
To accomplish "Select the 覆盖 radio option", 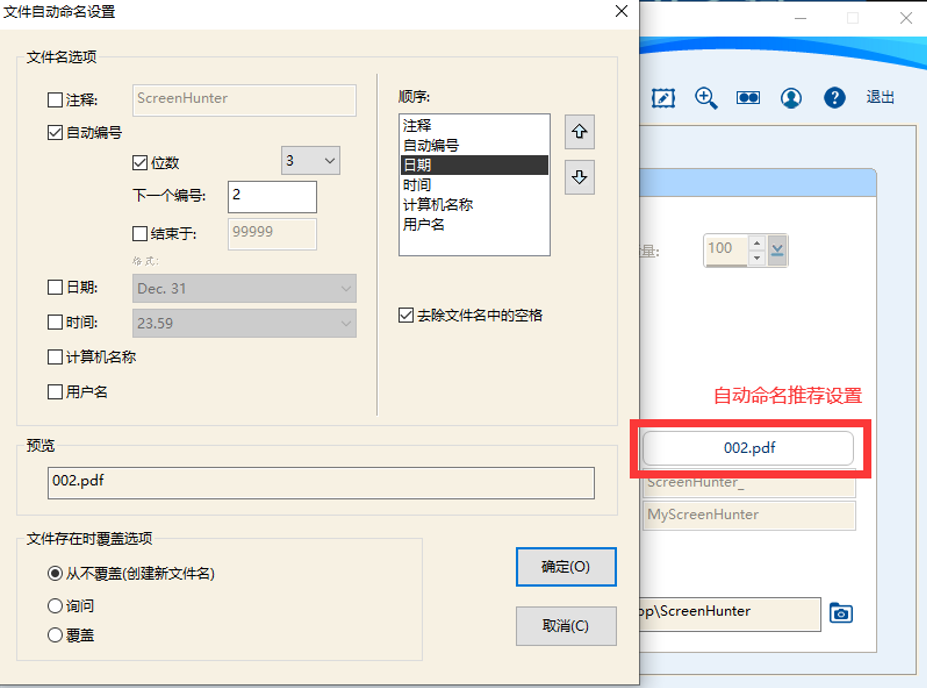I will point(55,635).
